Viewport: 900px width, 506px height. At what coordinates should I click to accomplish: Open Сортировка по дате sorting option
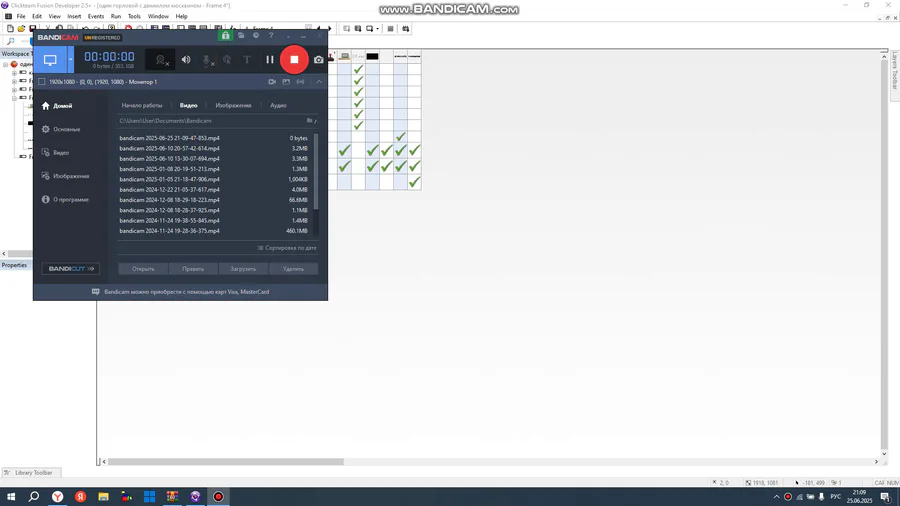coord(287,248)
